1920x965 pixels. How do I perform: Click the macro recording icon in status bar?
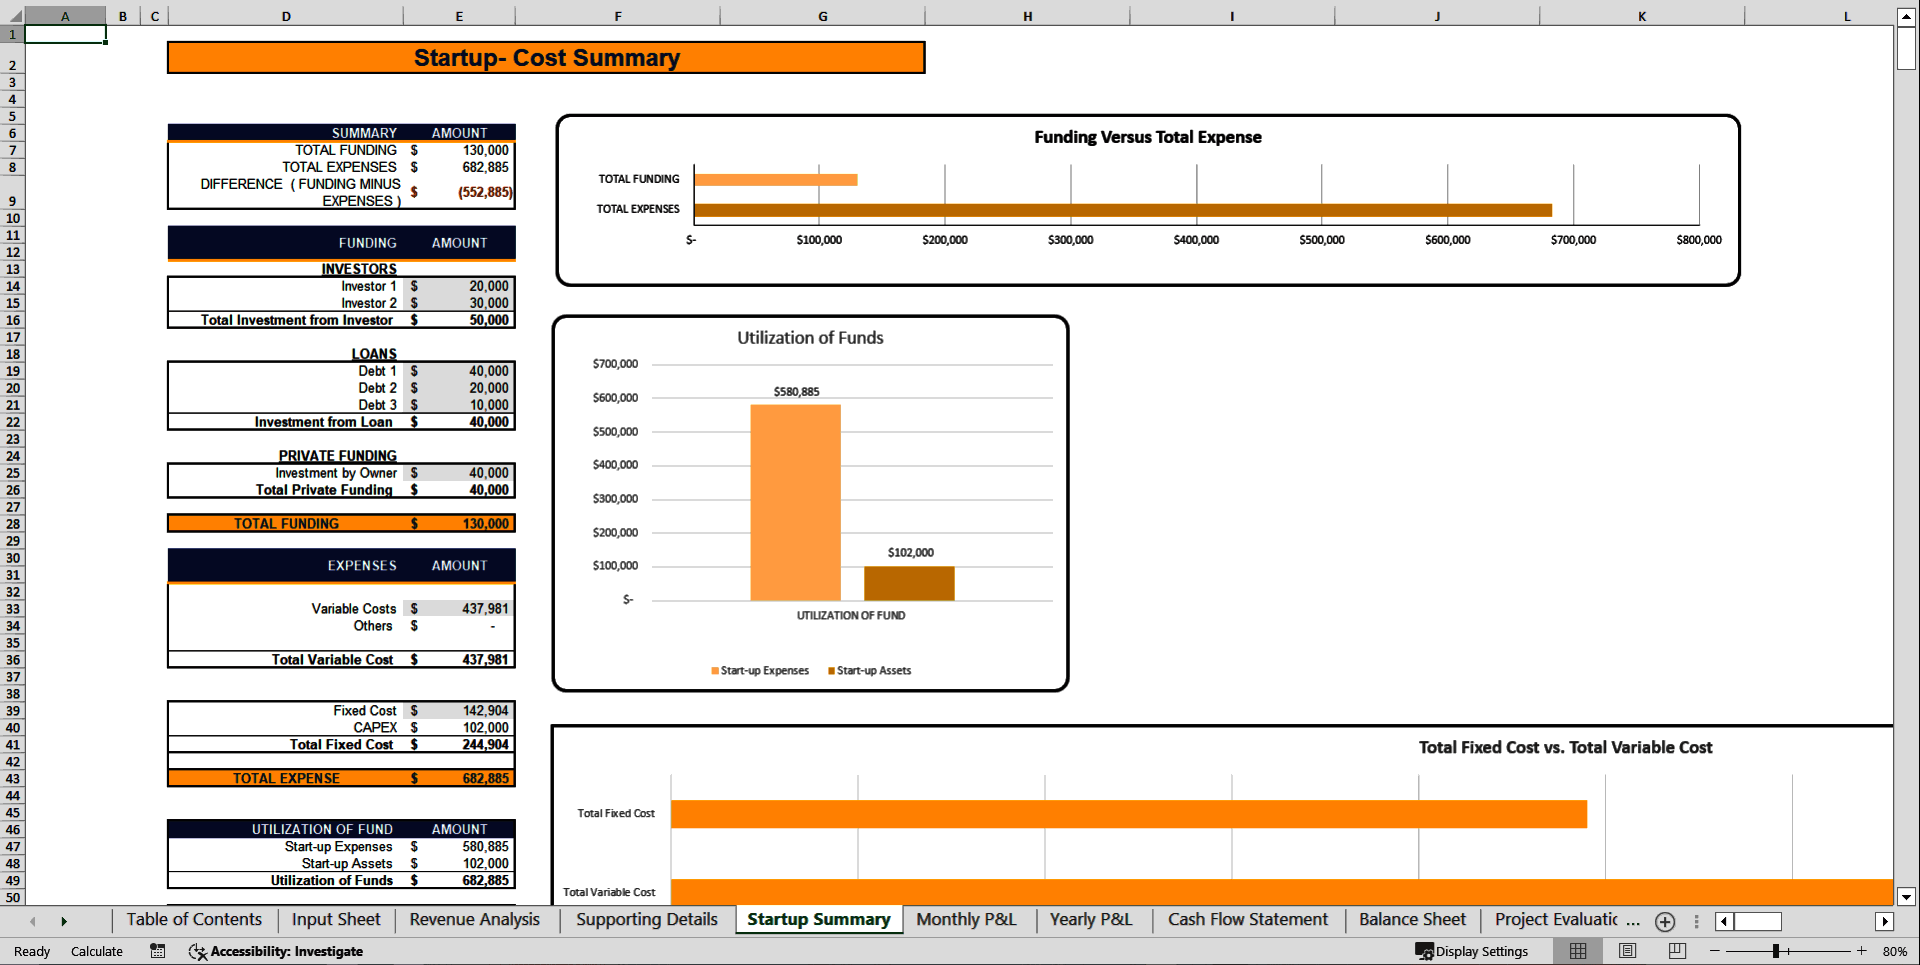(157, 951)
